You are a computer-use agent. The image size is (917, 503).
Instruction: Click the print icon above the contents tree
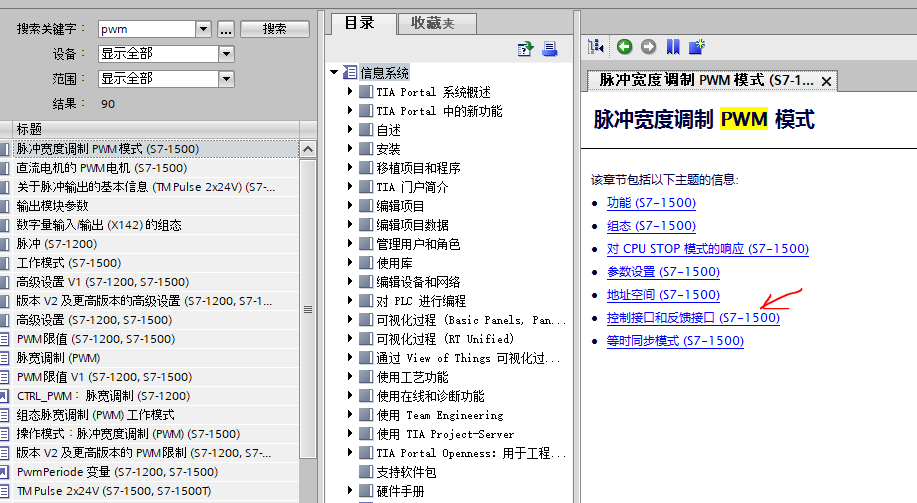[549, 49]
